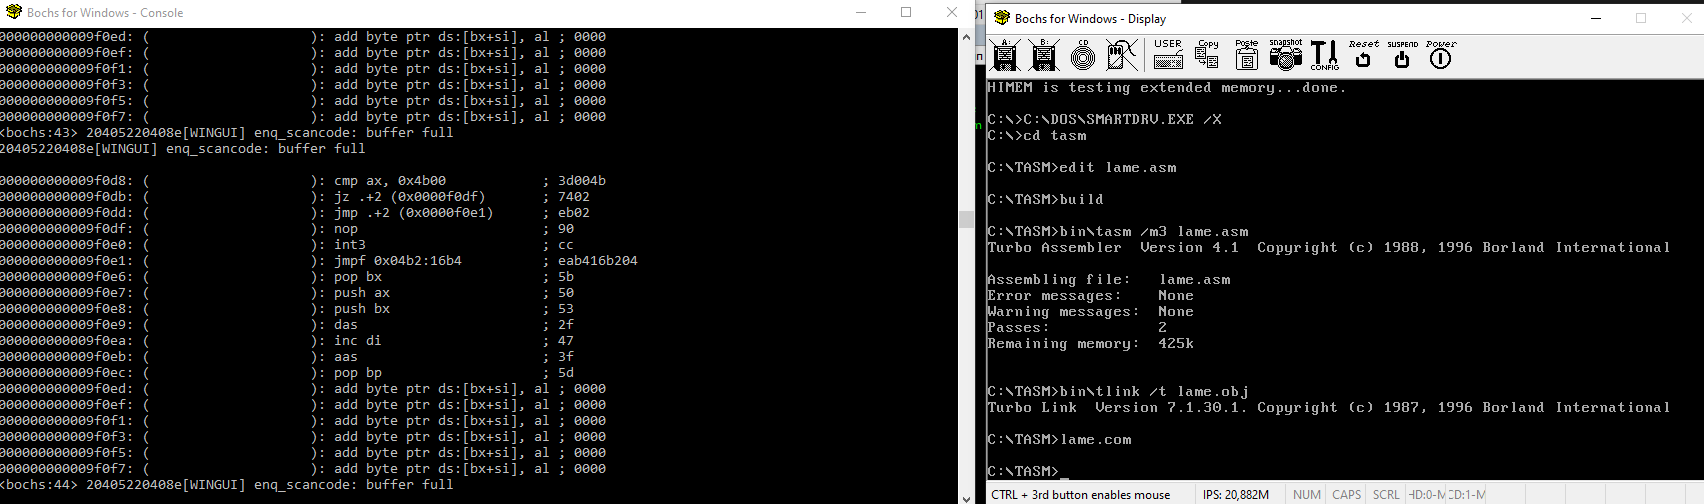Click the 'jmpf 0x04b2:16b4' line

pyautogui.click(x=319, y=261)
